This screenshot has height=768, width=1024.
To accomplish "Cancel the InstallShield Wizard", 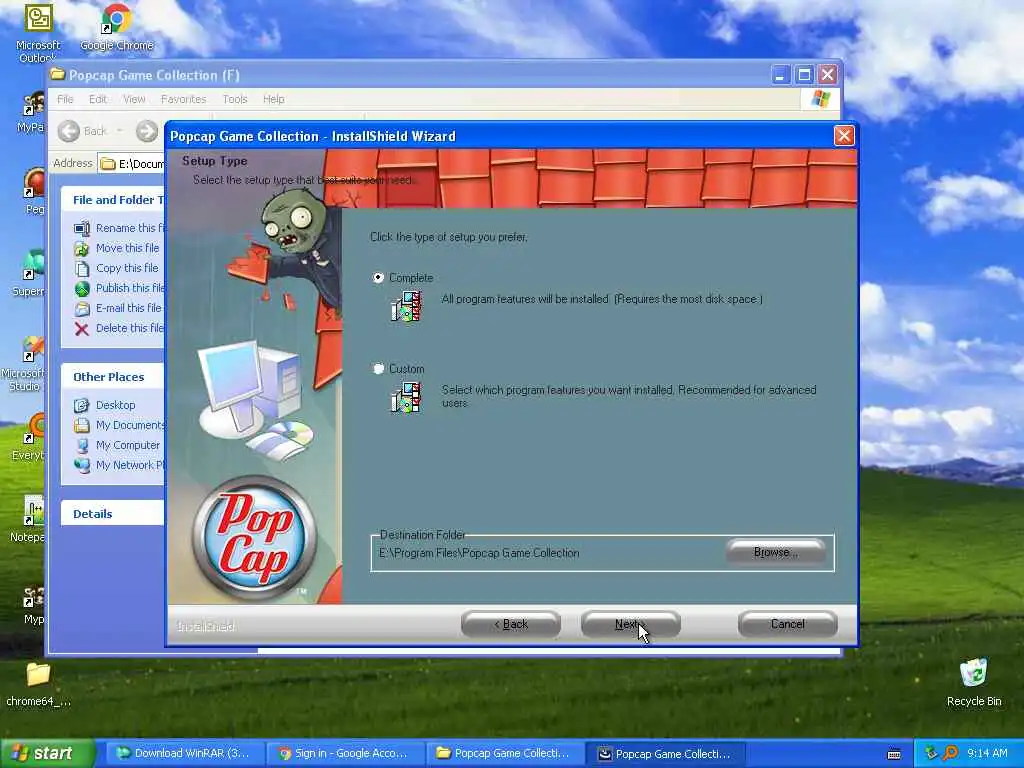I will pyautogui.click(x=788, y=624).
